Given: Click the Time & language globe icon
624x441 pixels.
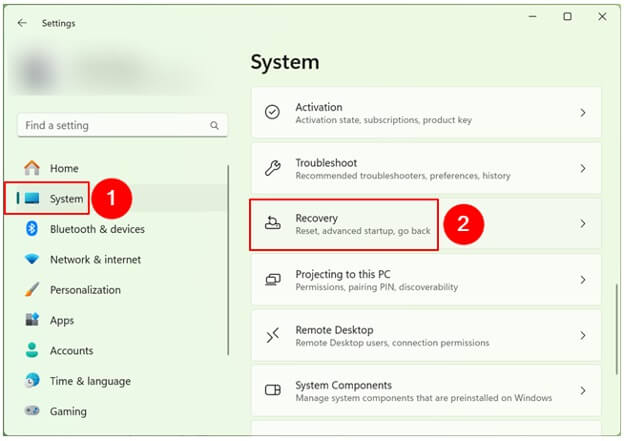Looking at the screenshot, I should click(x=32, y=381).
